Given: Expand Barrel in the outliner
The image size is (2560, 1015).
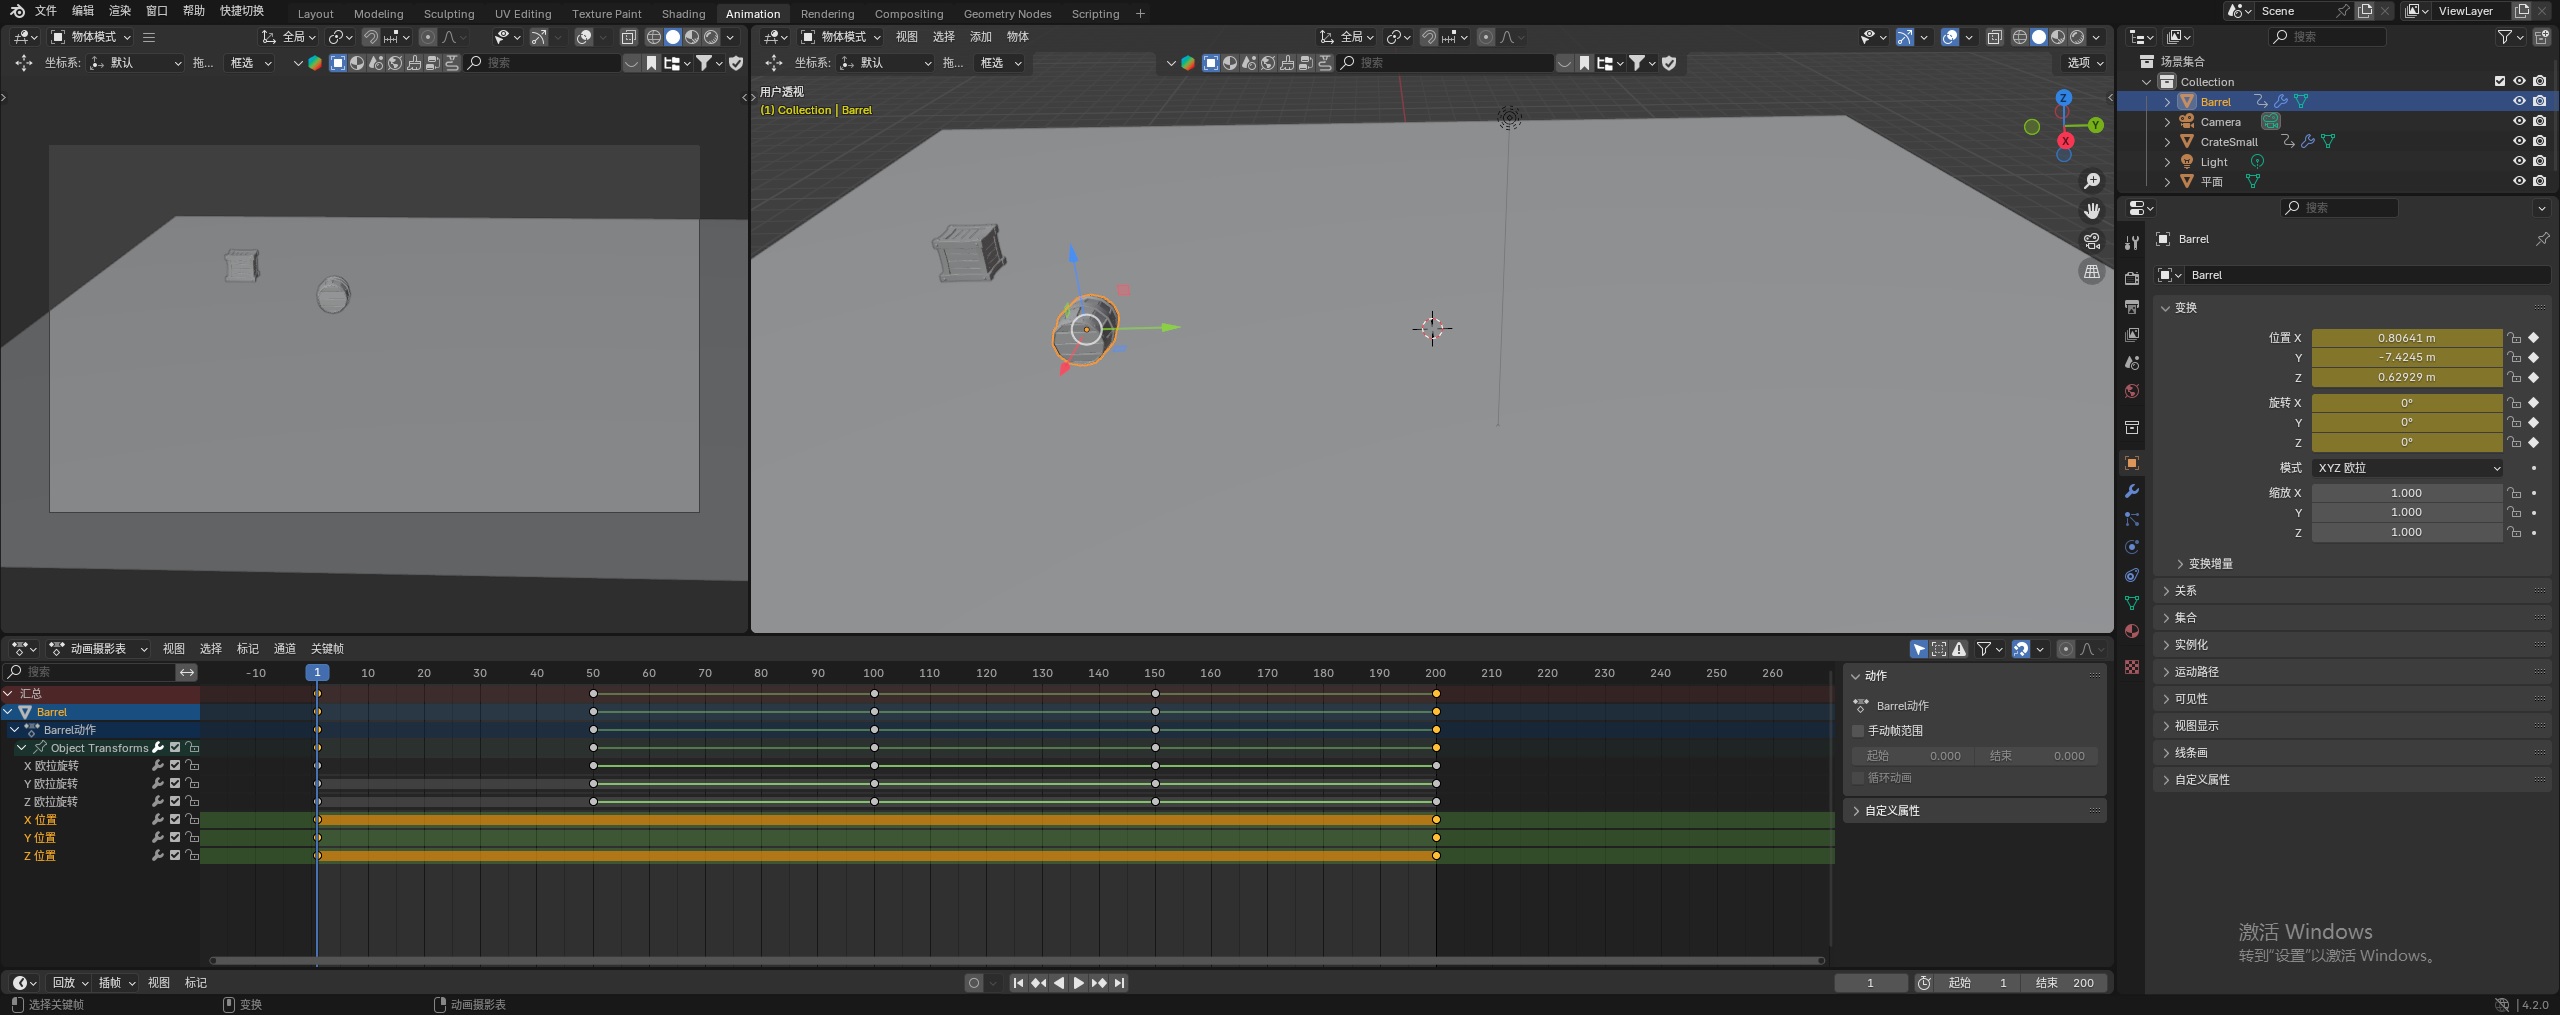Looking at the screenshot, I should point(2167,102).
